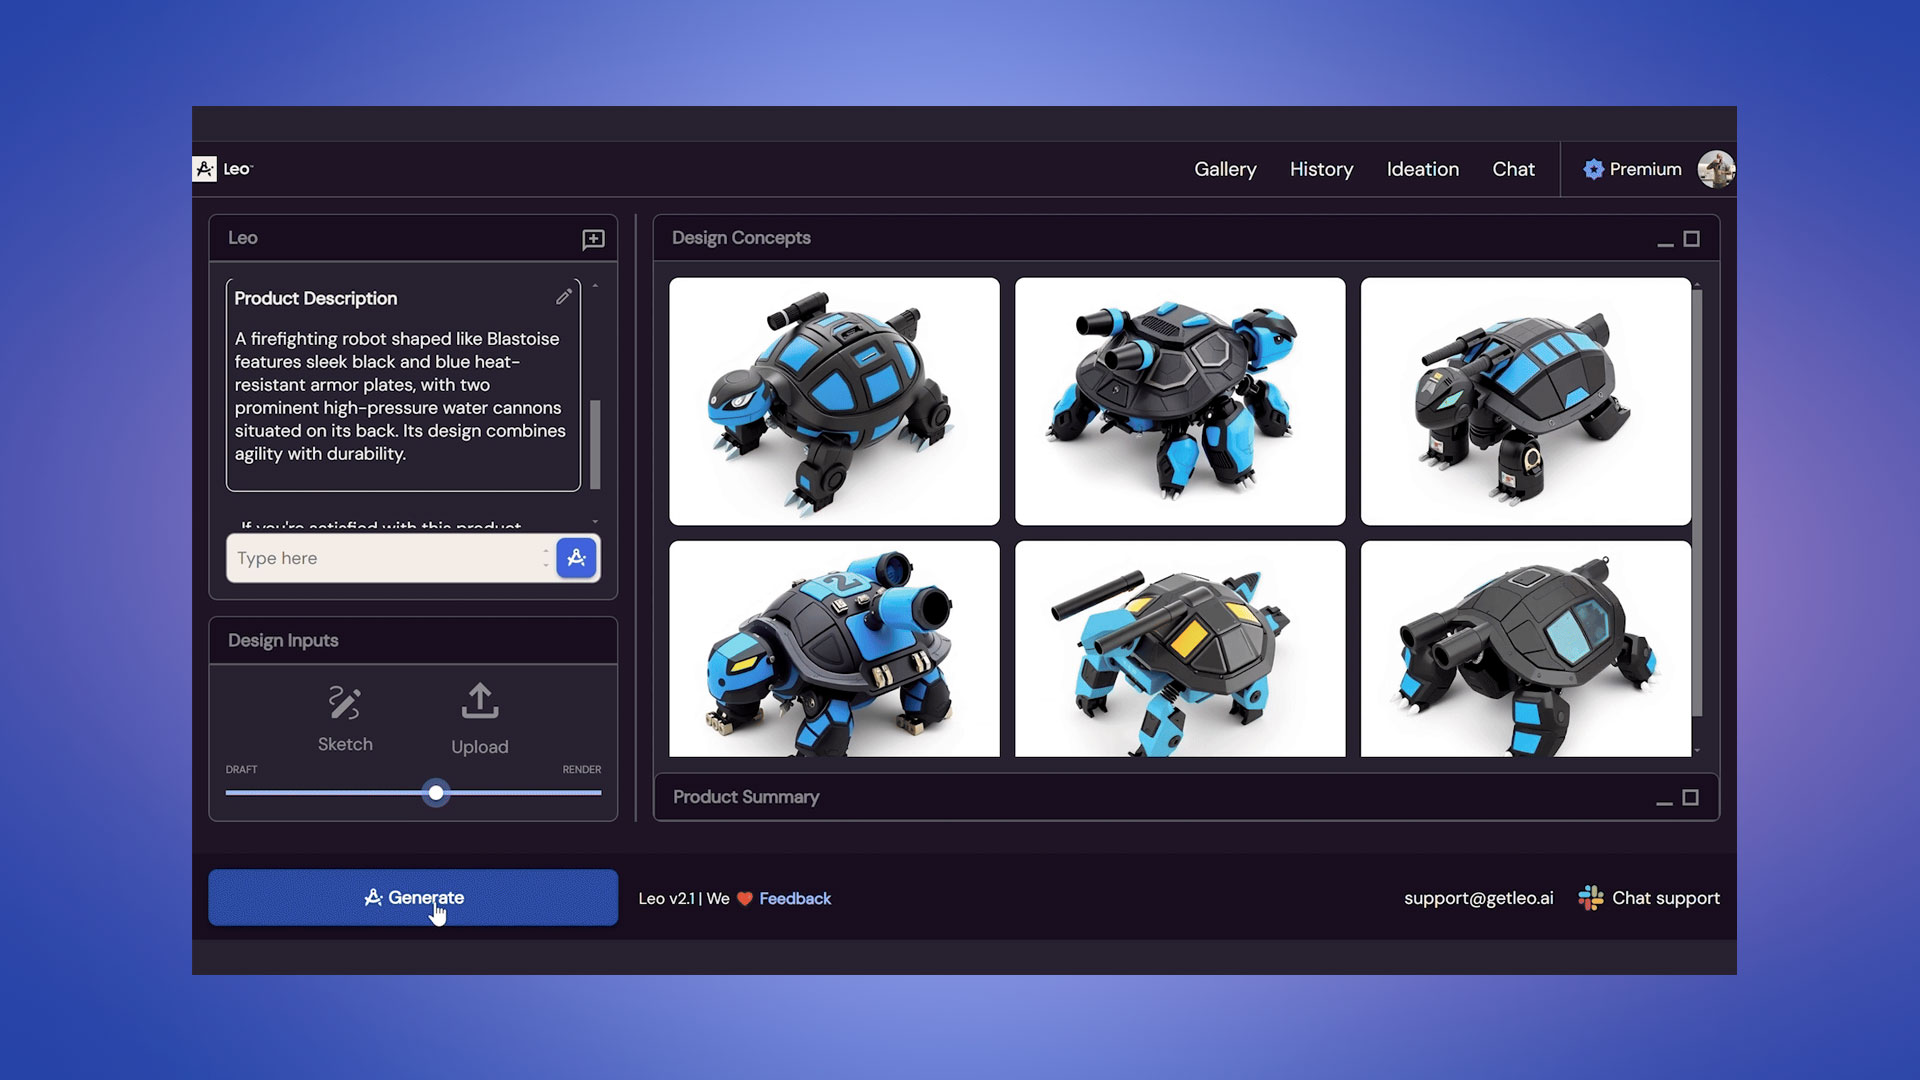This screenshot has width=1920, height=1080.
Task: Send the typed prompt with Leo button
Action: (x=576, y=558)
